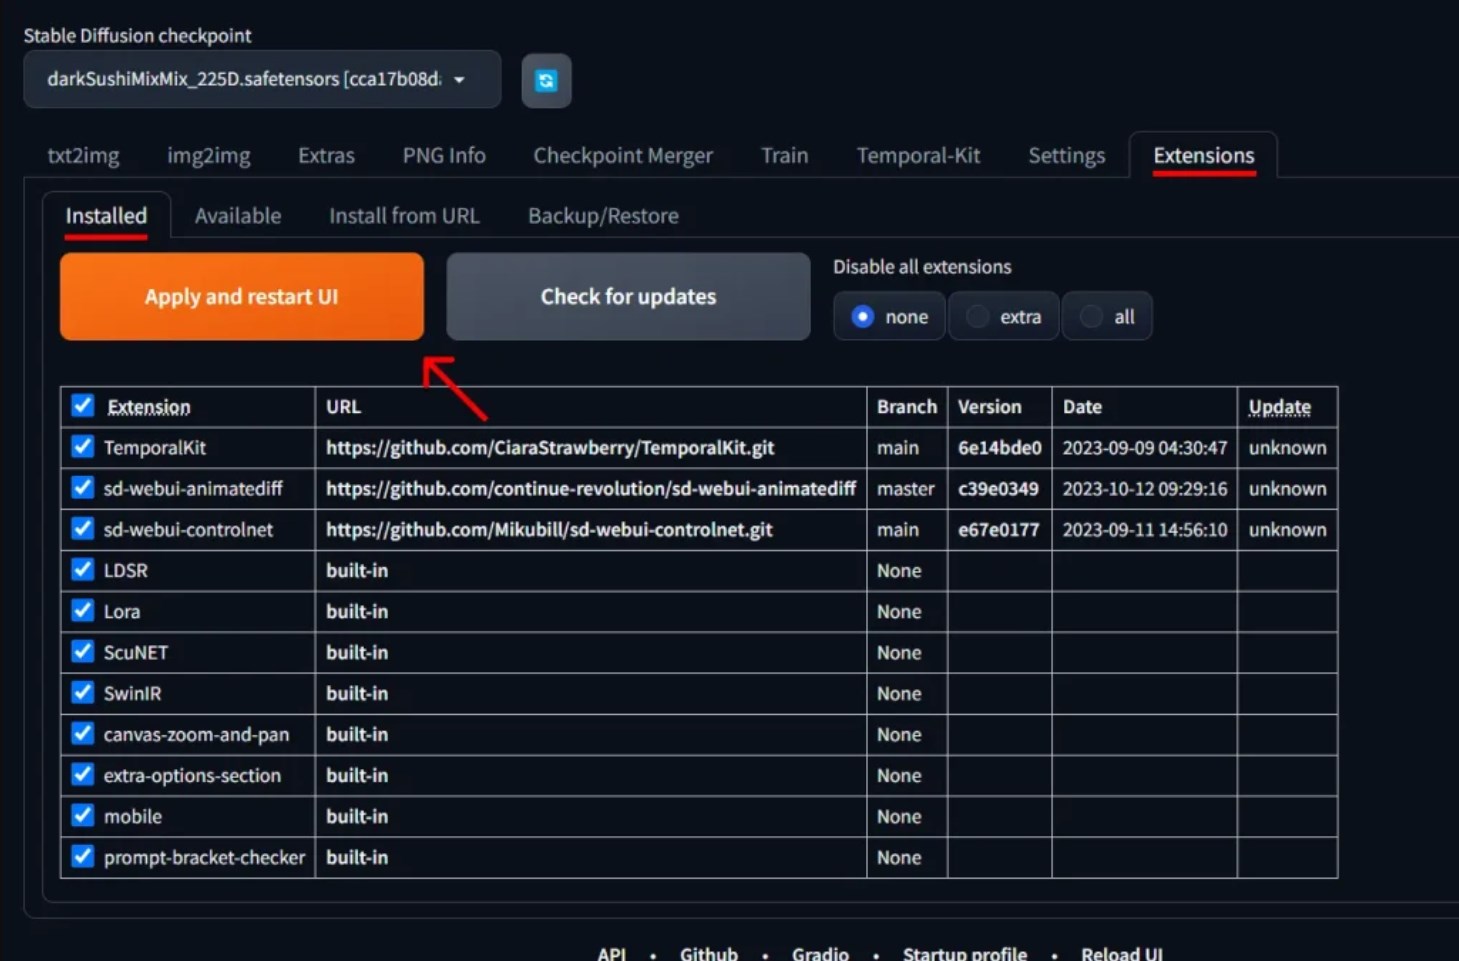Toggle the header checkbox for all extensions
Image resolution: width=1459 pixels, height=961 pixels.
click(x=83, y=406)
